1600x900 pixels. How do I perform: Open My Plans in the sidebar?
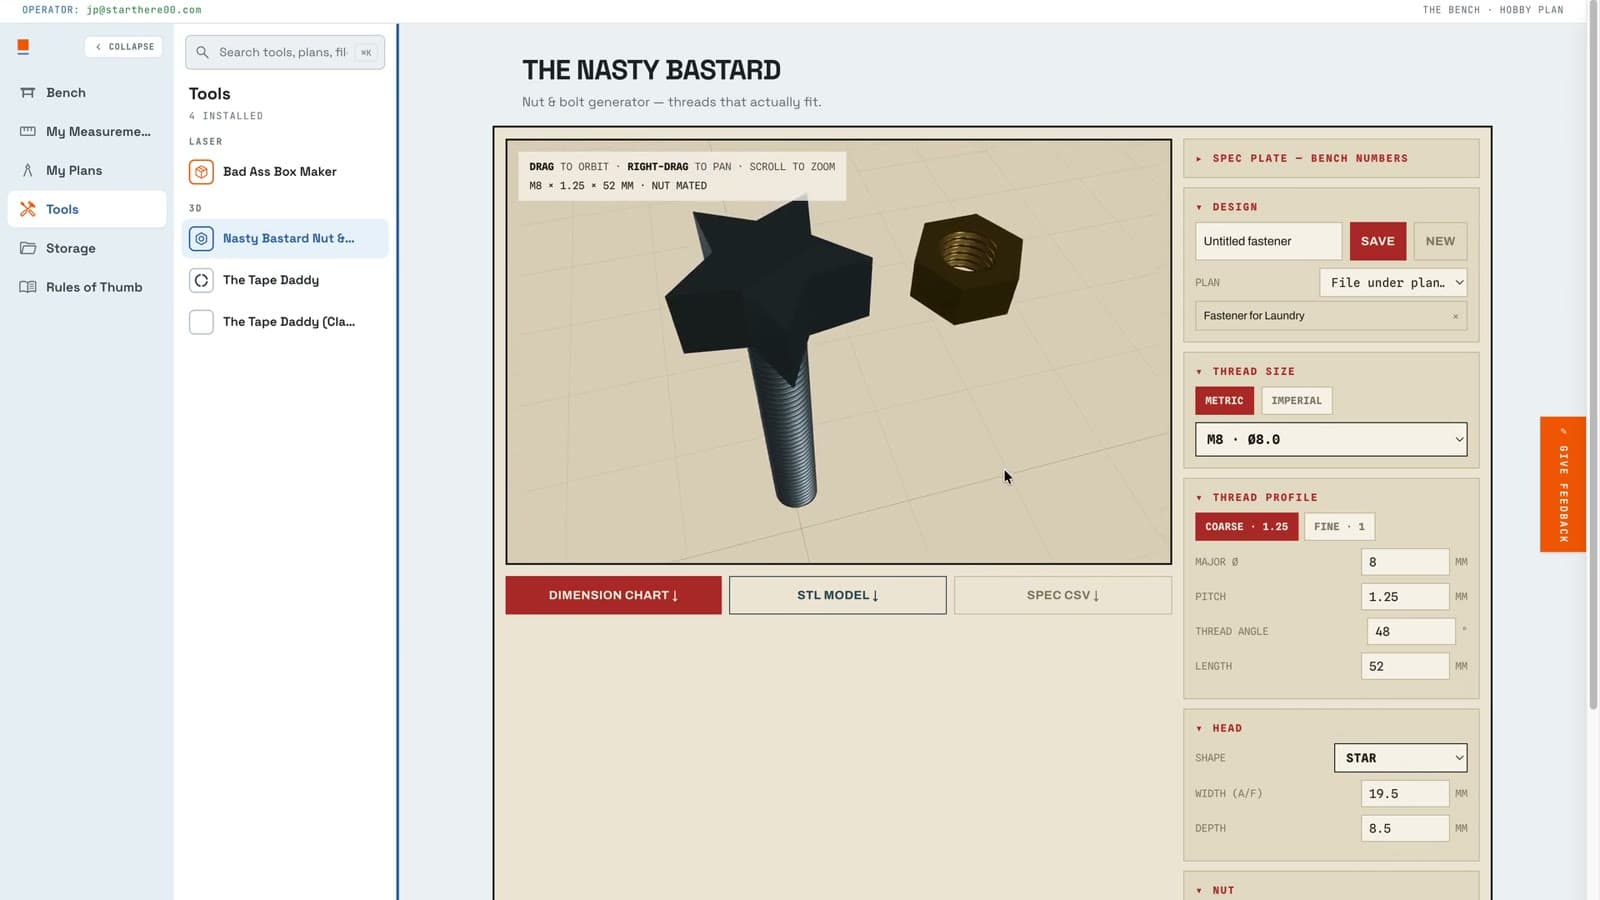87,170
